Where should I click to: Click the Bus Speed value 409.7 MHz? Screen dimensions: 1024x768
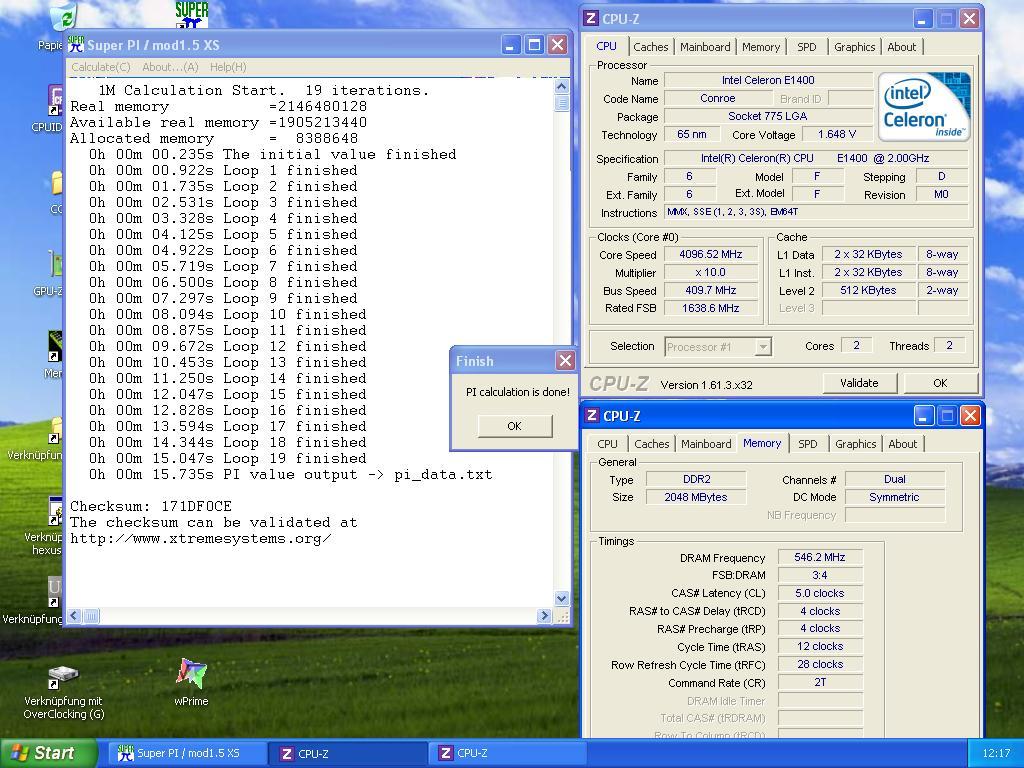[711, 291]
